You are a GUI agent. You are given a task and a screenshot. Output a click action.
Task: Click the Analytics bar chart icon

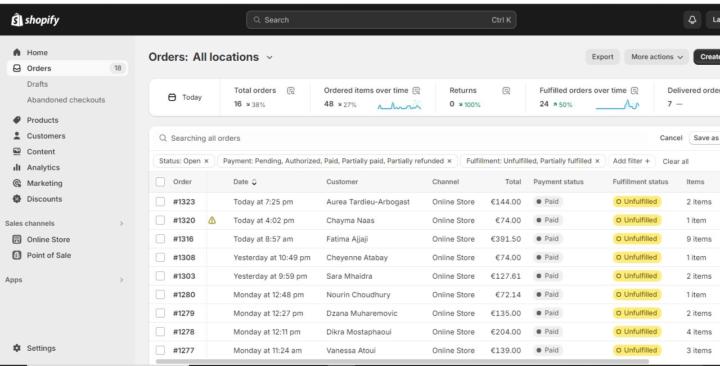(x=17, y=167)
